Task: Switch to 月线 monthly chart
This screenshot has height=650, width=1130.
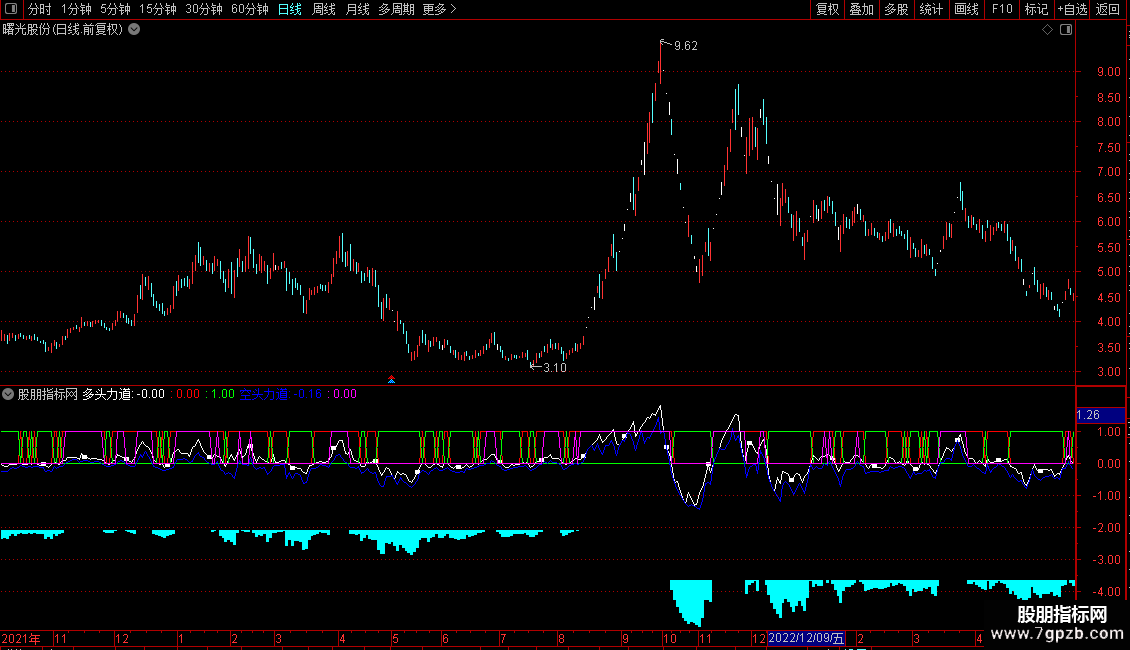Action: [357, 9]
